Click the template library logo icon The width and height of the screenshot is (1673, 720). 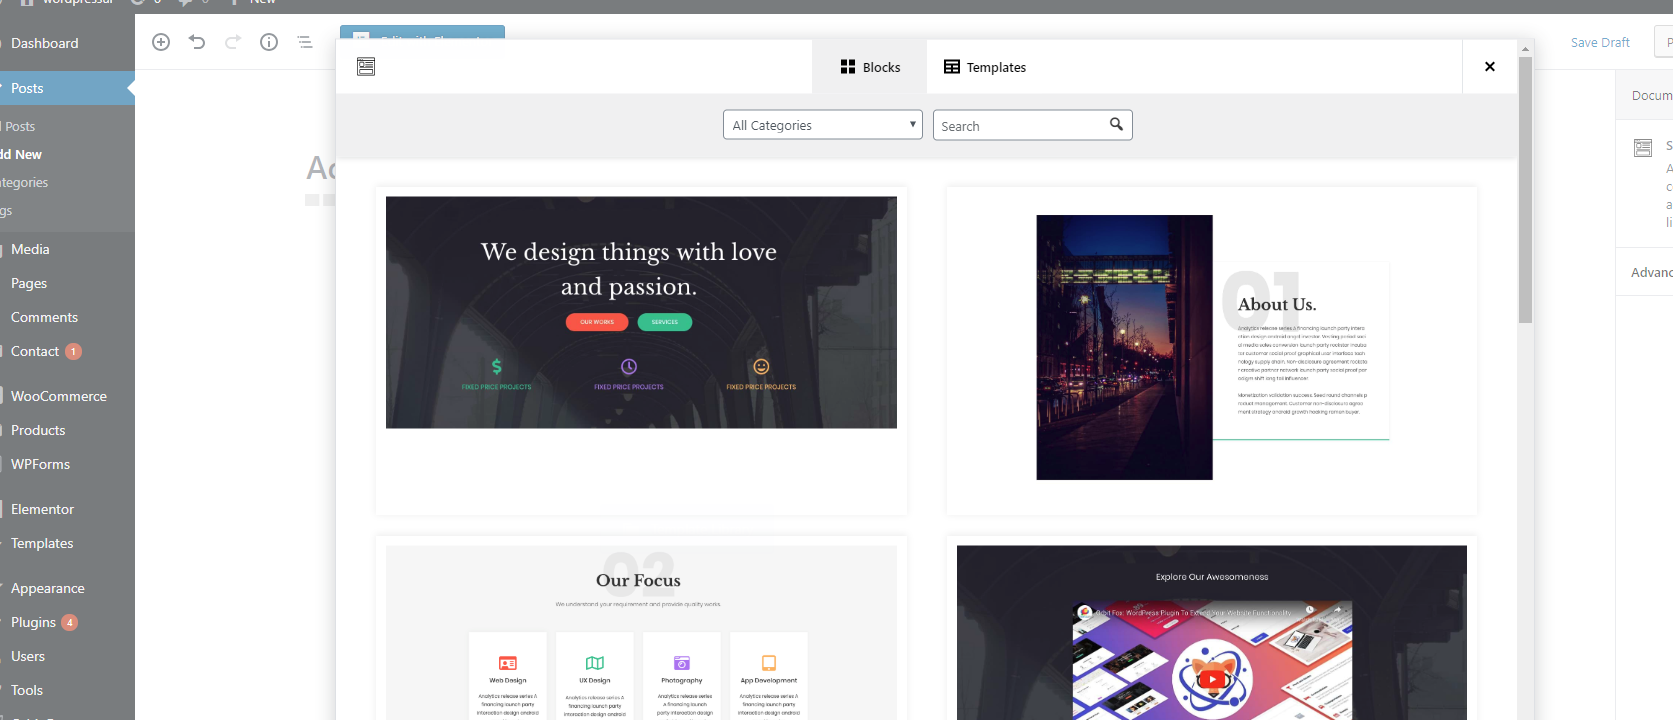pyautogui.click(x=366, y=67)
